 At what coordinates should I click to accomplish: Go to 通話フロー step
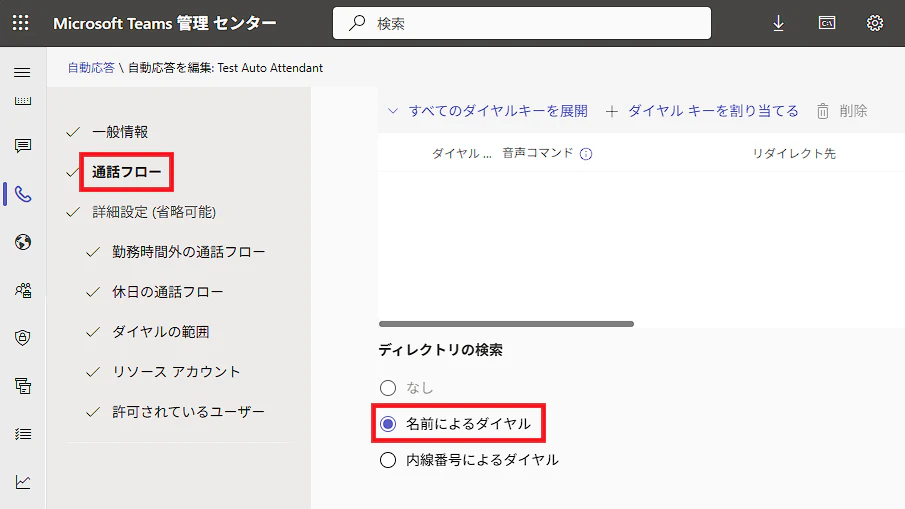[126, 172]
